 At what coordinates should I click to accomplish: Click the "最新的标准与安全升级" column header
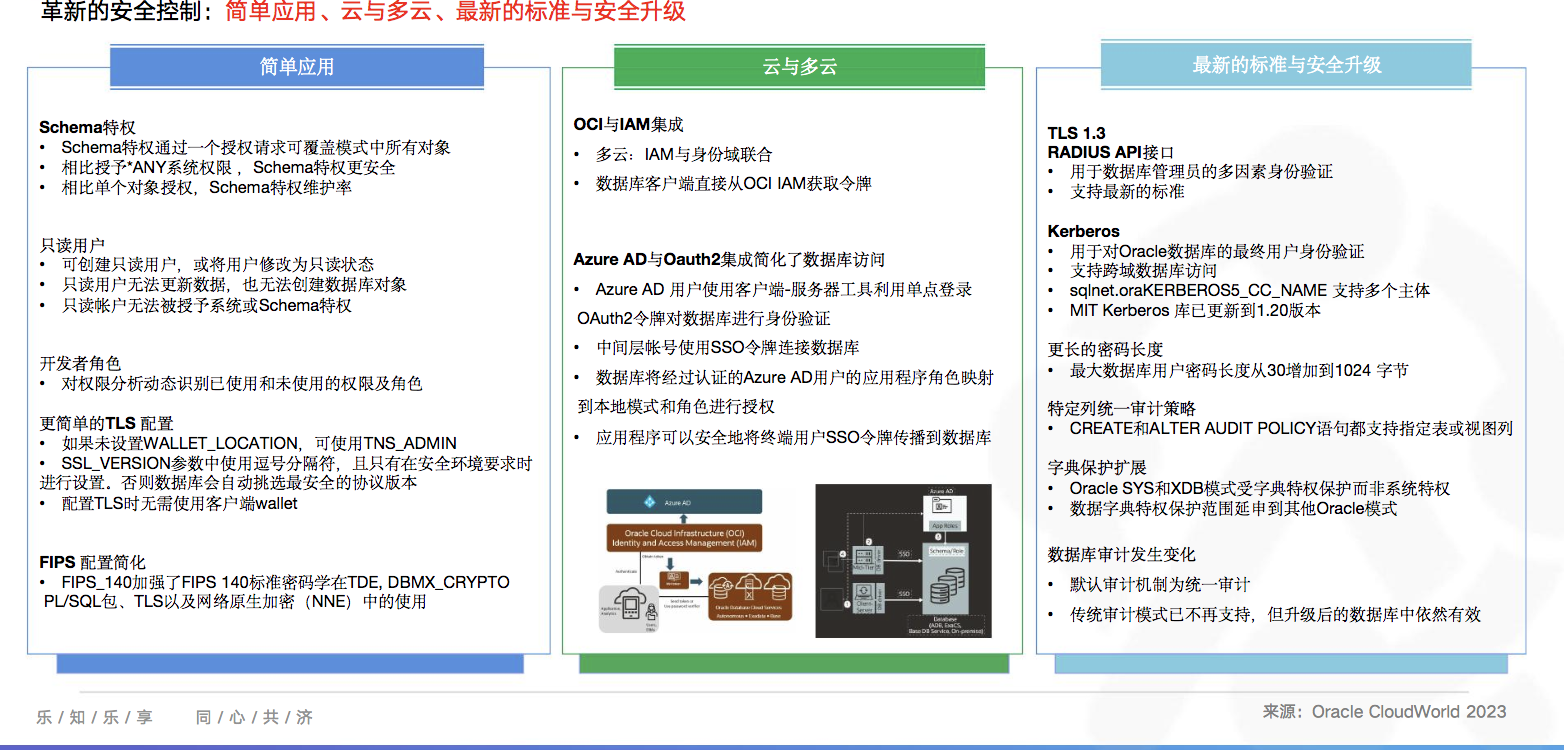pos(1286,65)
